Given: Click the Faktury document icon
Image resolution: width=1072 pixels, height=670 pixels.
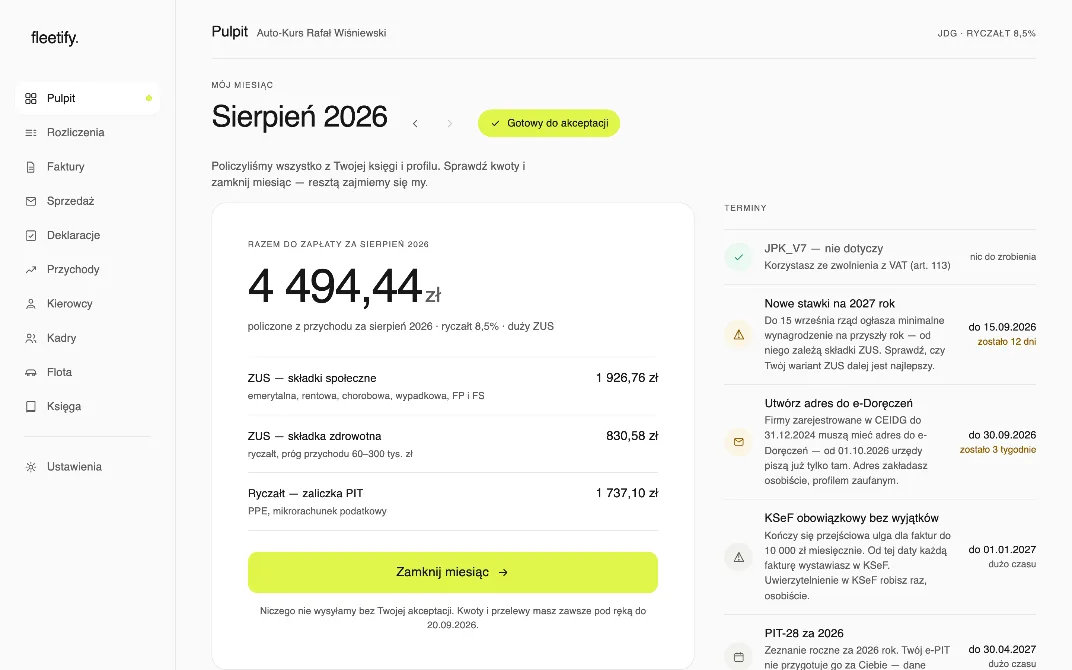Looking at the screenshot, I should [31, 167].
